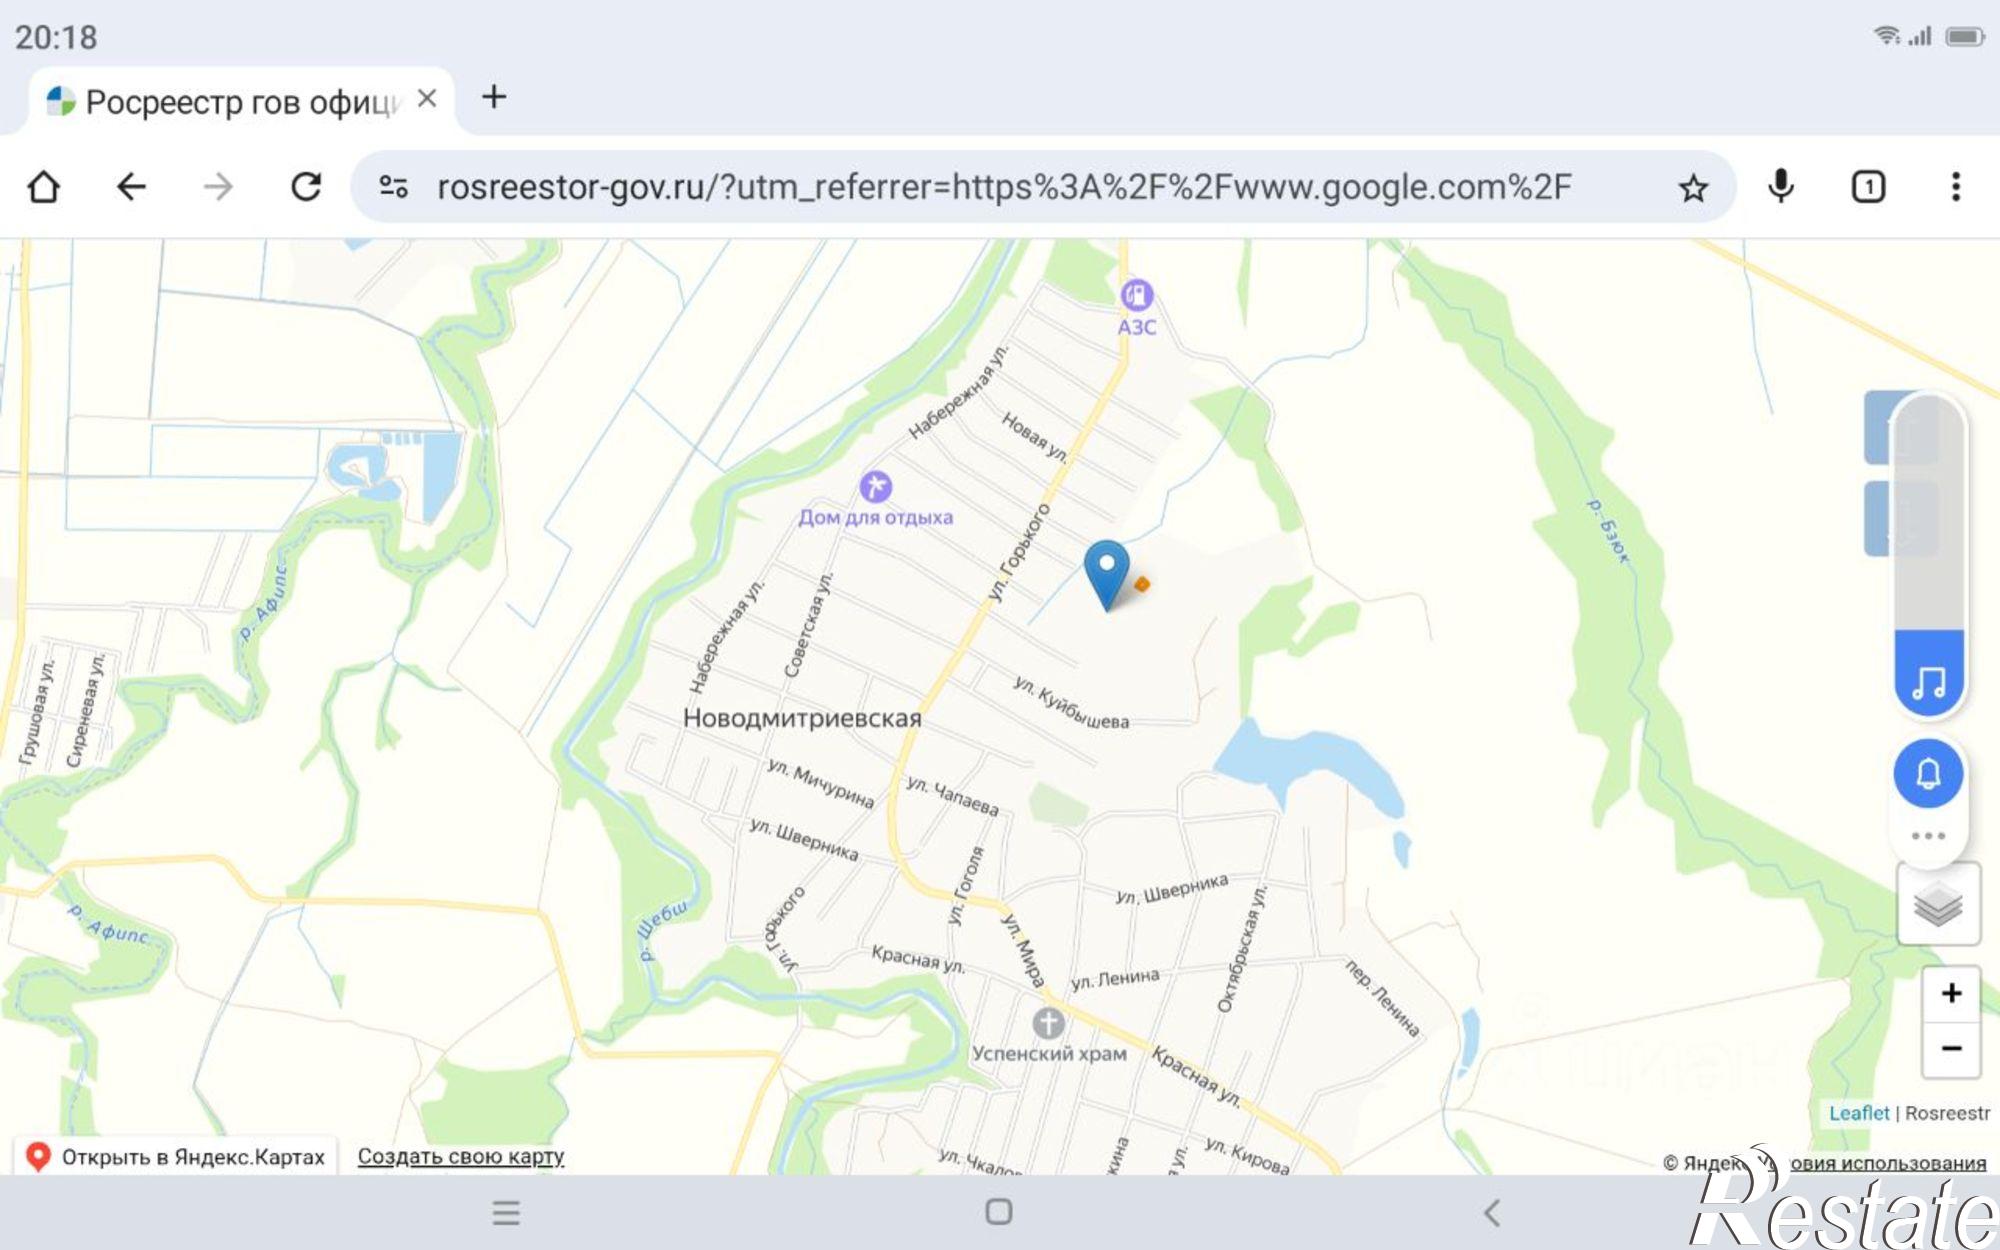Open the tab switcher showing 1
The height and width of the screenshot is (1250, 2000).
1868,187
